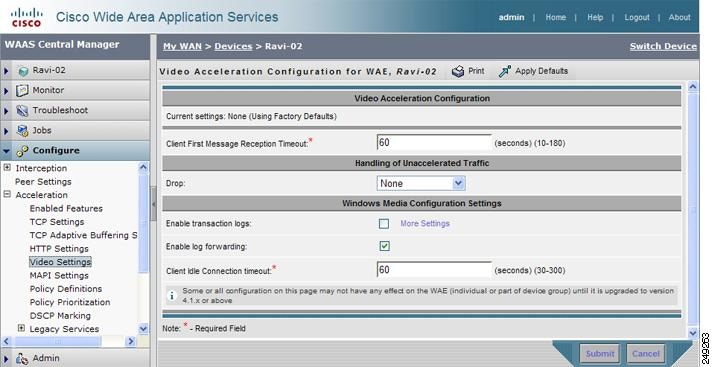The height and width of the screenshot is (367, 712).
Task: Click the Jobs icon
Action: coord(22,130)
